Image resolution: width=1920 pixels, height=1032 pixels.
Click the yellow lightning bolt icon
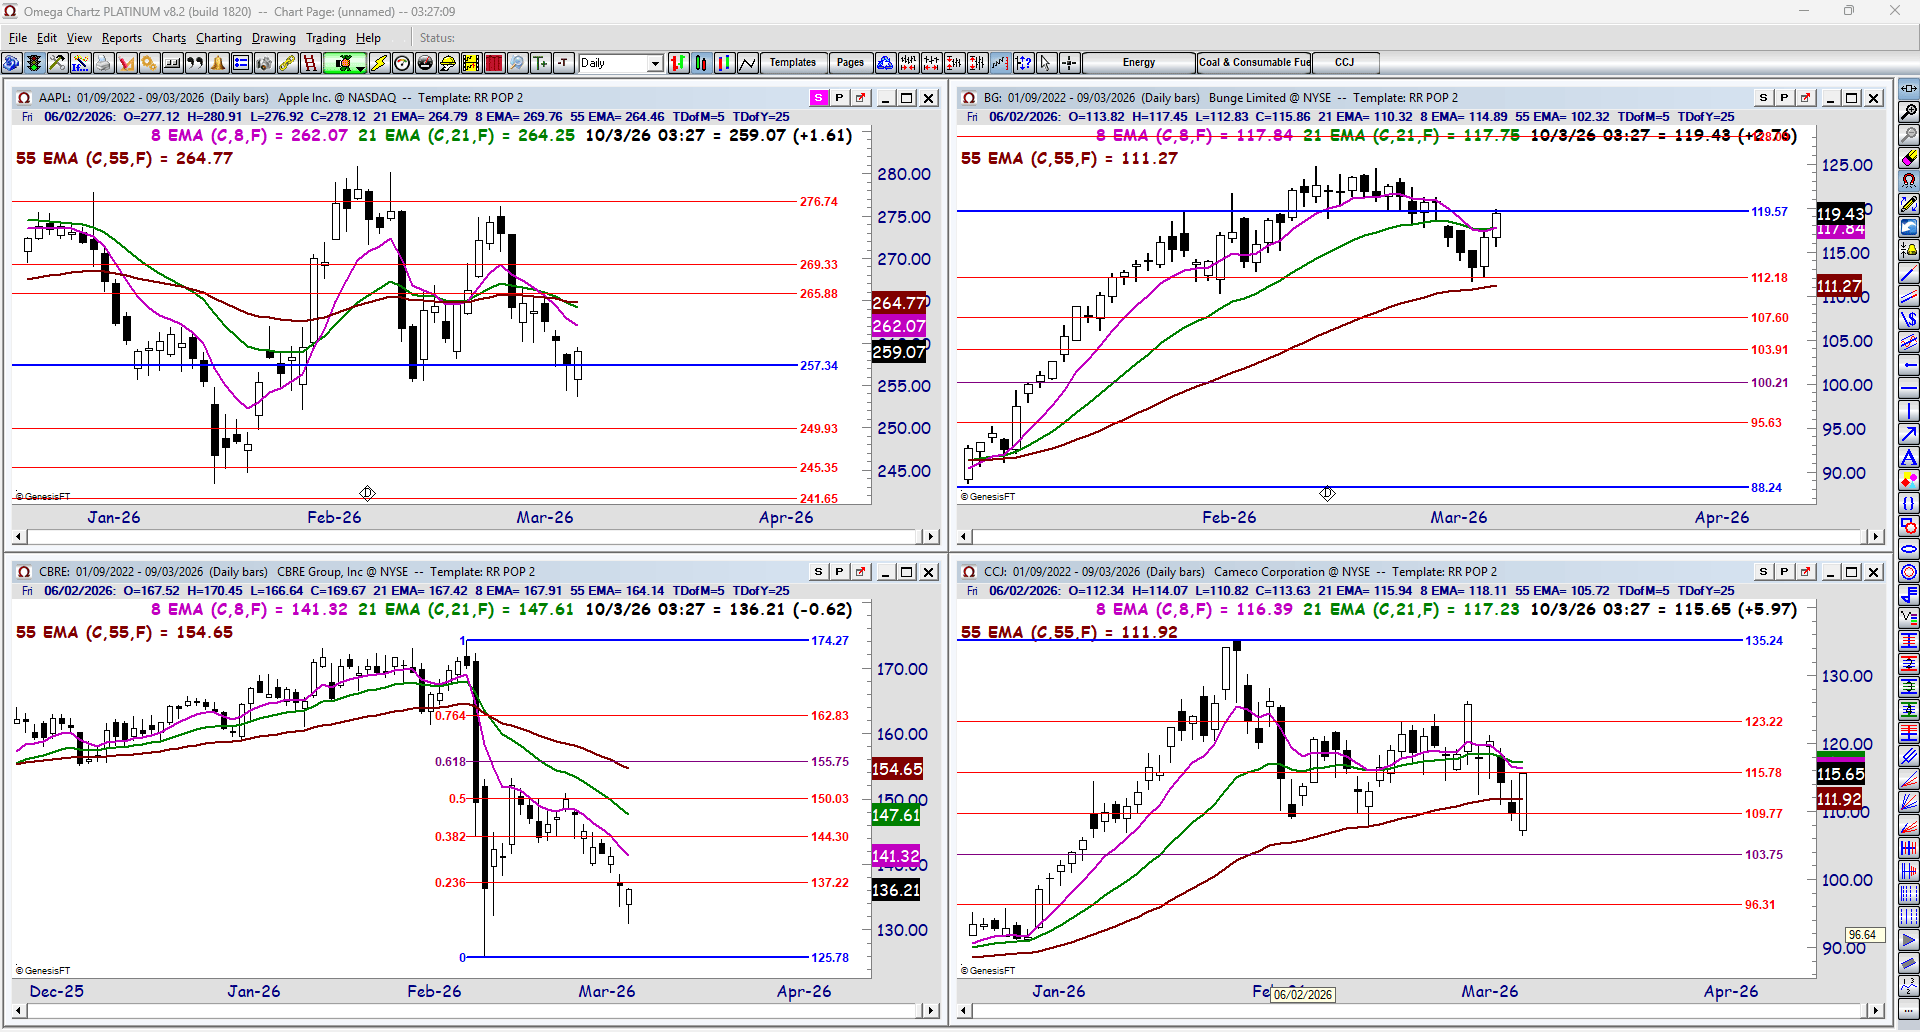pos(379,63)
